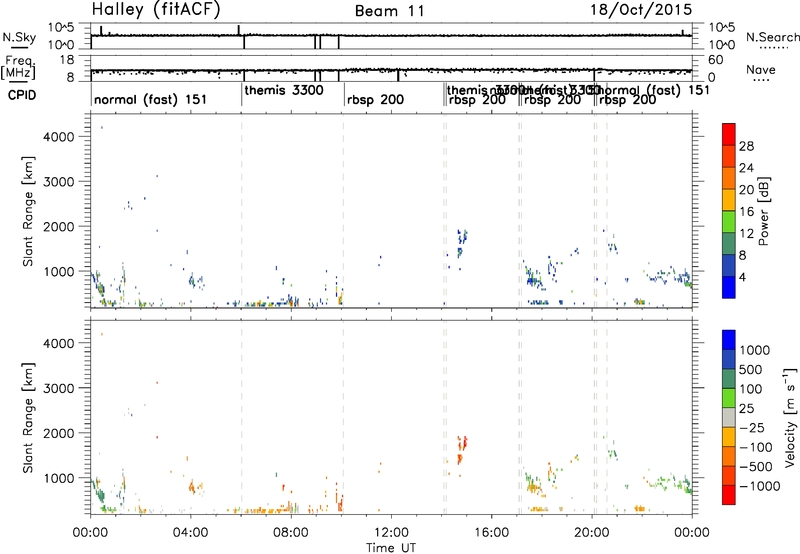Click the '4' label on the Power colorbar
Image resolution: width=800 pixels, height=554 pixels.
click(x=742, y=277)
